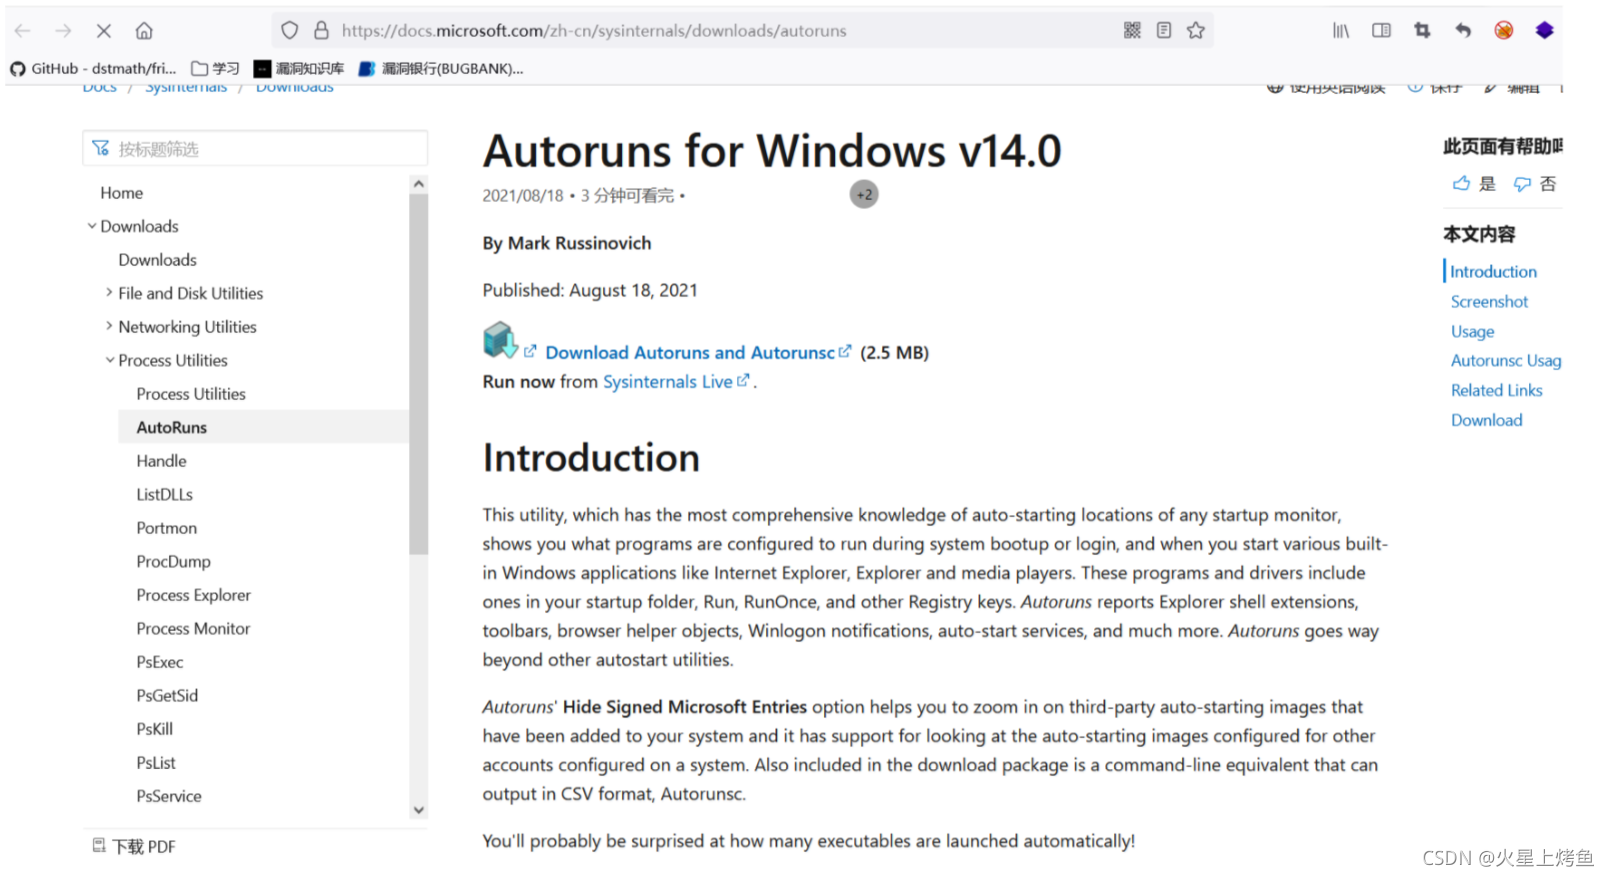Viewport: 1609px width, 876px height.
Task: Toggle reader view icon
Action: pyautogui.click(x=1164, y=31)
